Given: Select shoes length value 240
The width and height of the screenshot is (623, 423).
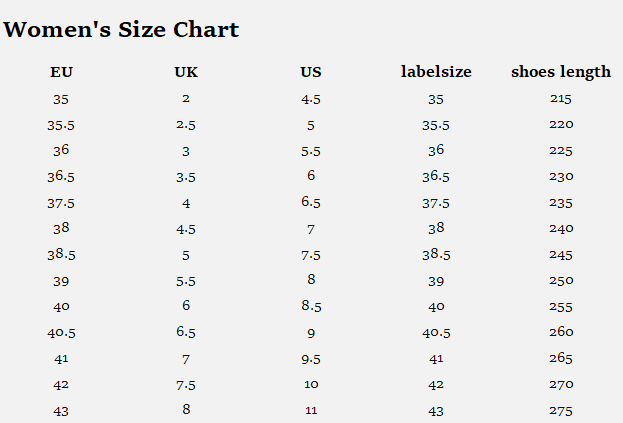Looking at the screenshot, I should click(x=561, y=228).
